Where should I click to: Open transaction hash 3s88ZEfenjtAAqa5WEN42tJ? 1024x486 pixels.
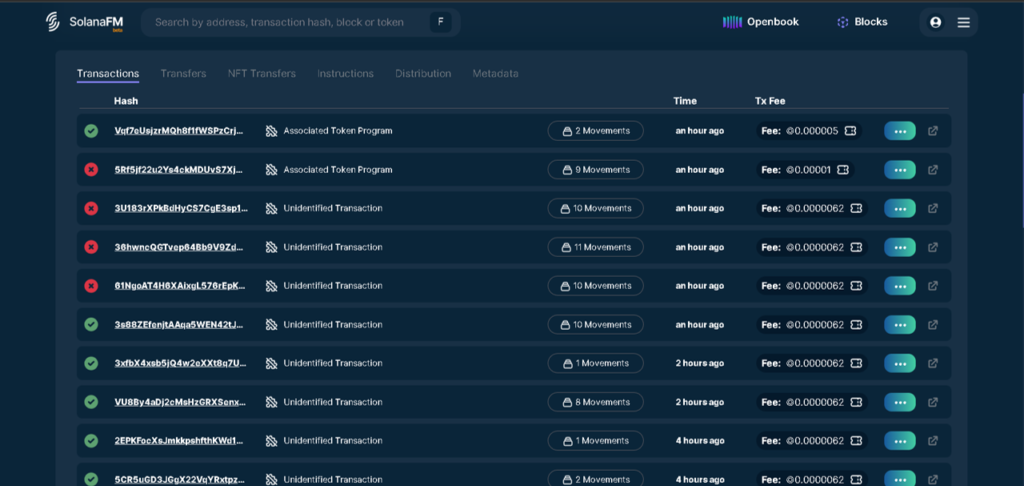(x=181, y=325)
